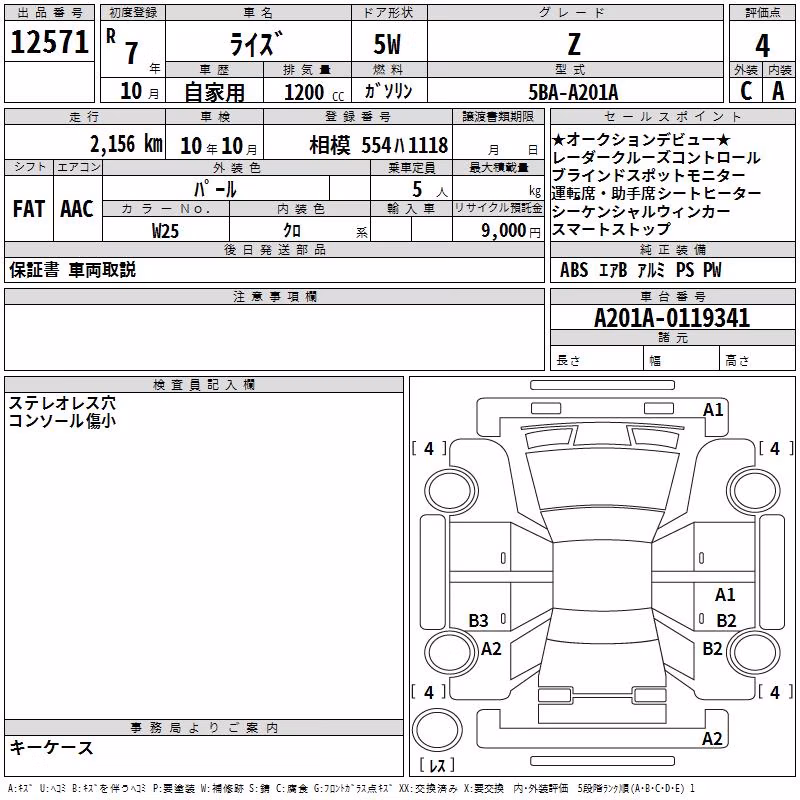Select 車両取説 text
This screenshot has height=800, width=800.
102,269
